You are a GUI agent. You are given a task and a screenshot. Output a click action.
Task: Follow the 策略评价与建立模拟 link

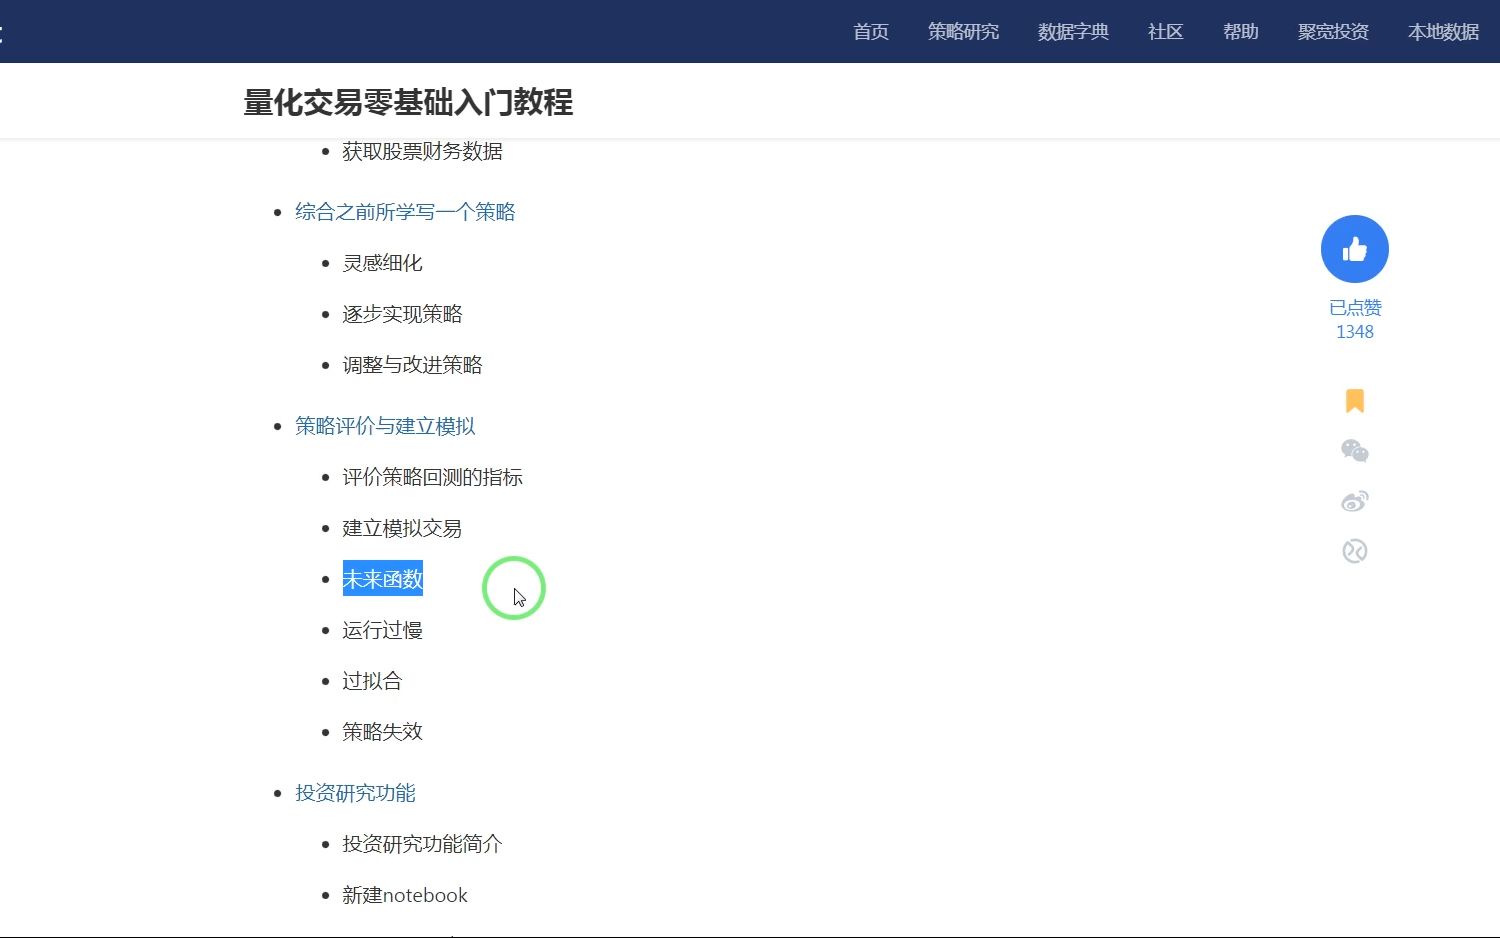pos(385,426)
